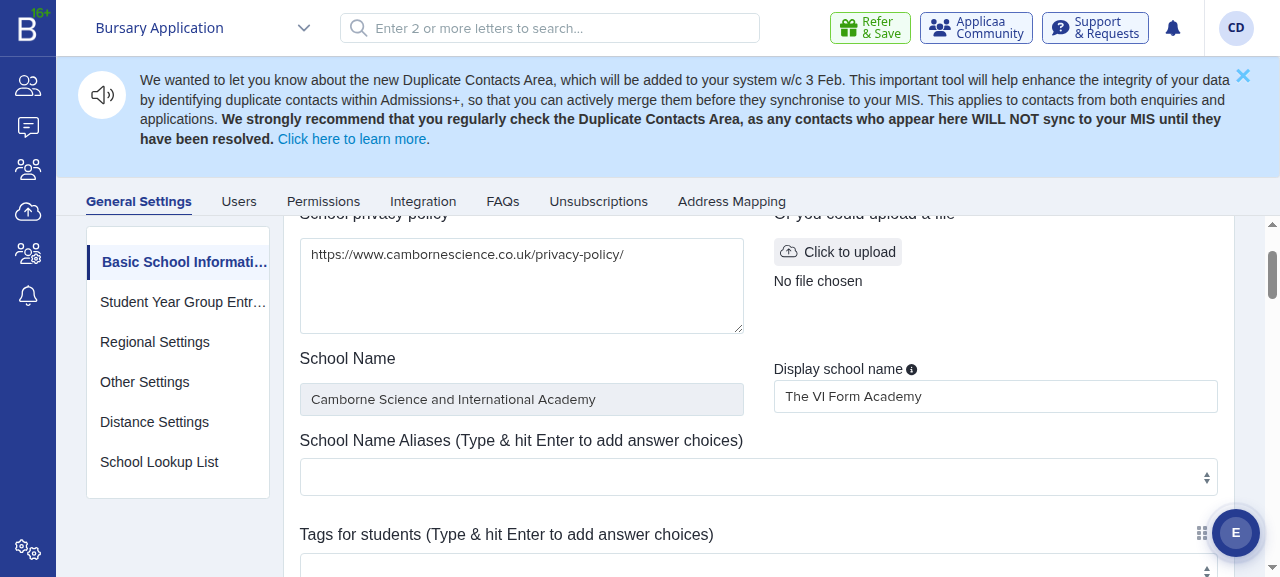Screen dimensions: 1280x577
Task: Open the Tags for students selector
Action: click(758, 565)
